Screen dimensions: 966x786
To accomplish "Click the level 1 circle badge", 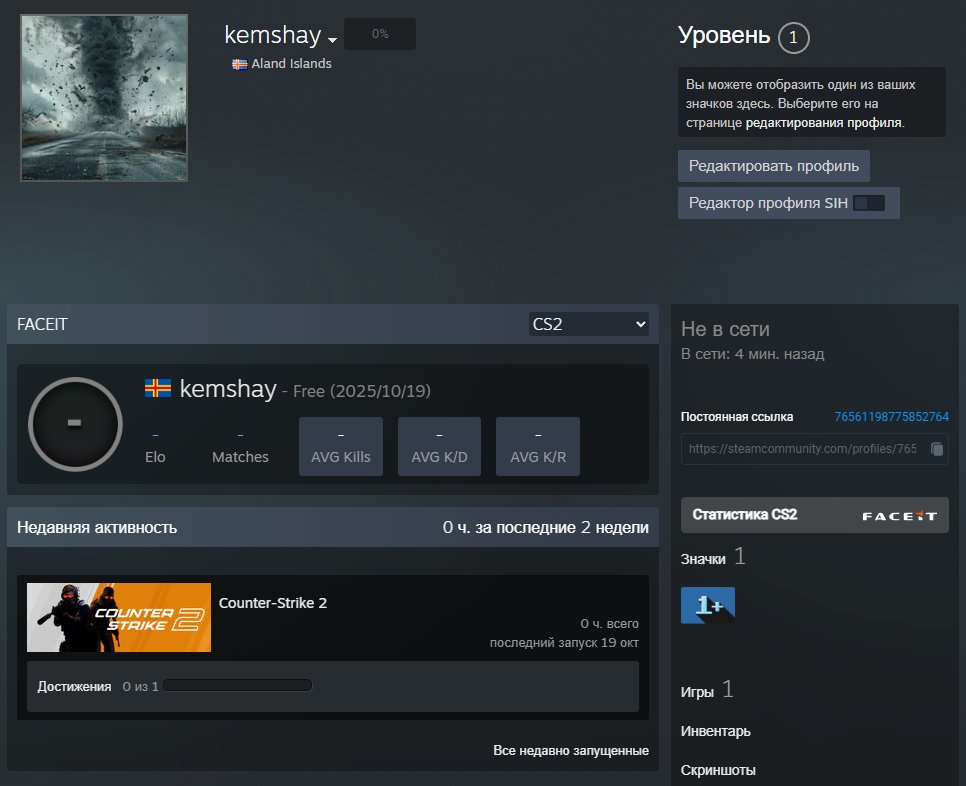I will pyautogui.click(x=793, y=38).
